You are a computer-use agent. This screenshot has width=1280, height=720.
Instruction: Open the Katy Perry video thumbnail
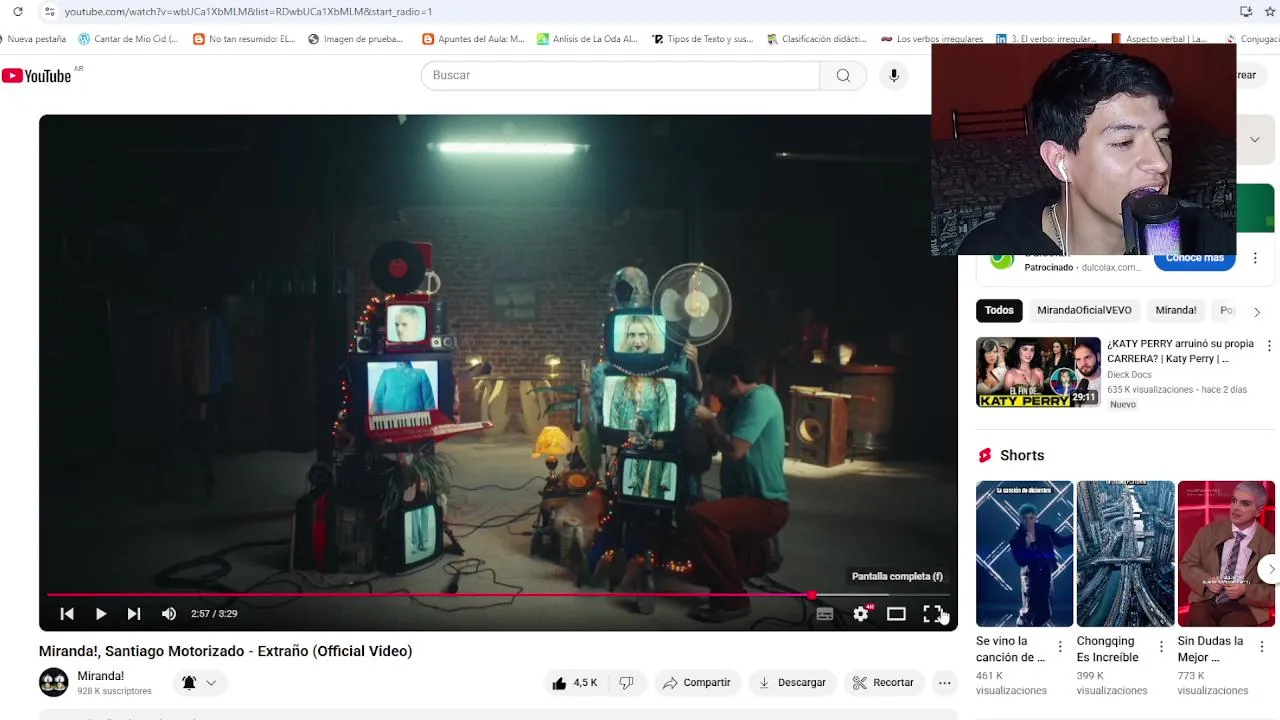click(1038, 372)
